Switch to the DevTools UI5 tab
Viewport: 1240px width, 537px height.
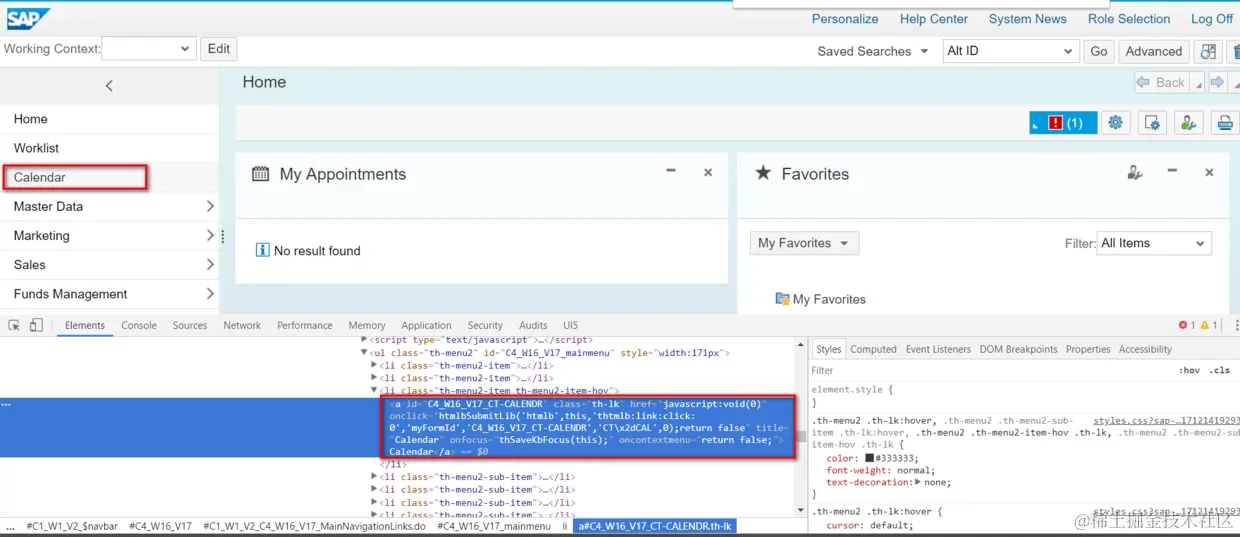tap(570, 325)
